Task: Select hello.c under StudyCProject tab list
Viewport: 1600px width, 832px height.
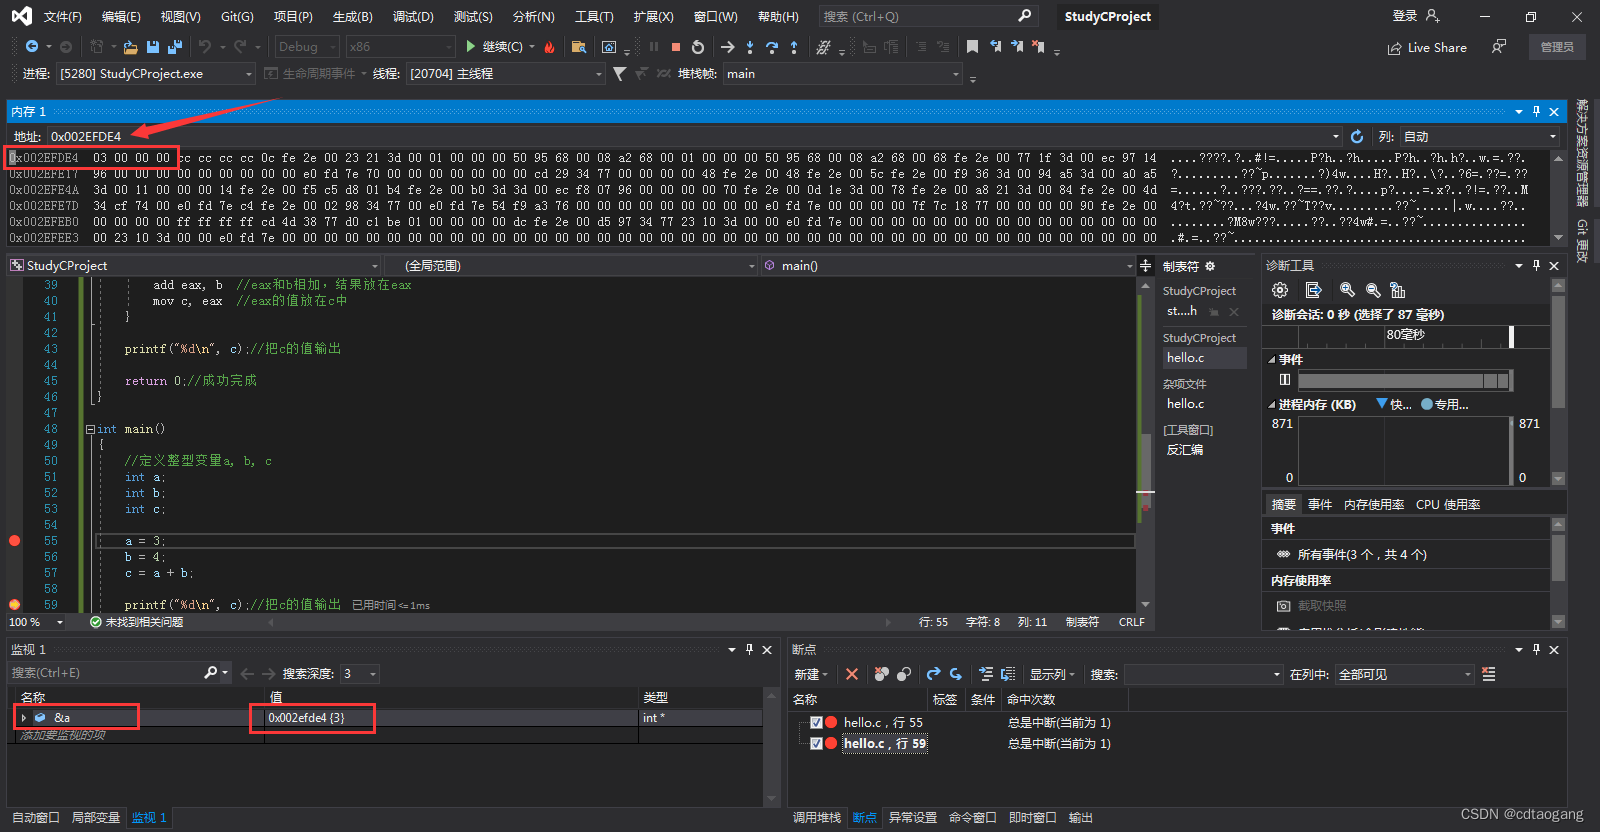Action: click(1205, 358)
